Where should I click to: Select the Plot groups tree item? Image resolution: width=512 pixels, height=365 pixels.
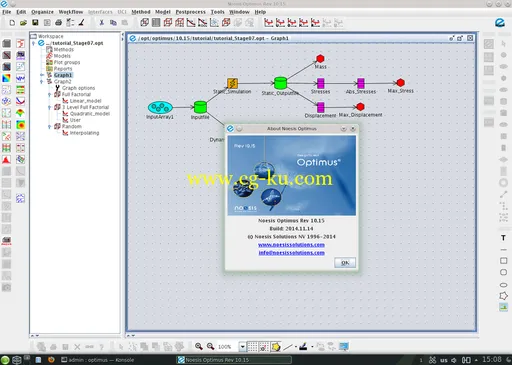pyautogui.click(x=67, y=62)
